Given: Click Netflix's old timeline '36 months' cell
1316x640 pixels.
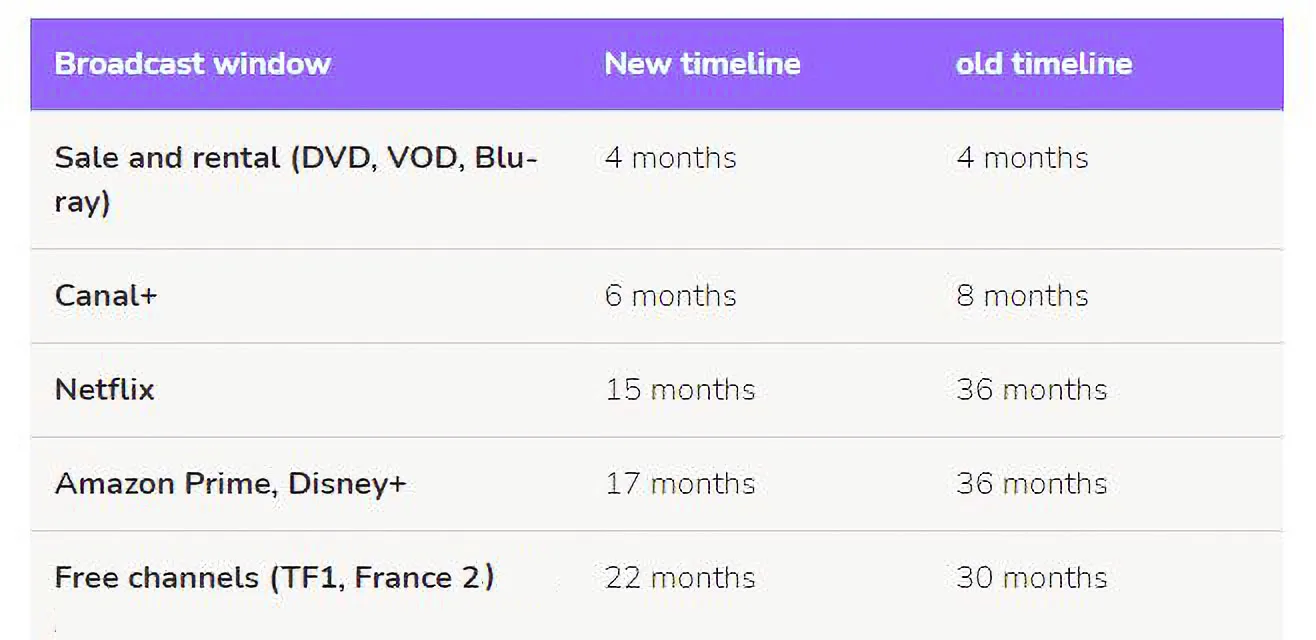Looking at the screenshot, I should coord(1031,389).
